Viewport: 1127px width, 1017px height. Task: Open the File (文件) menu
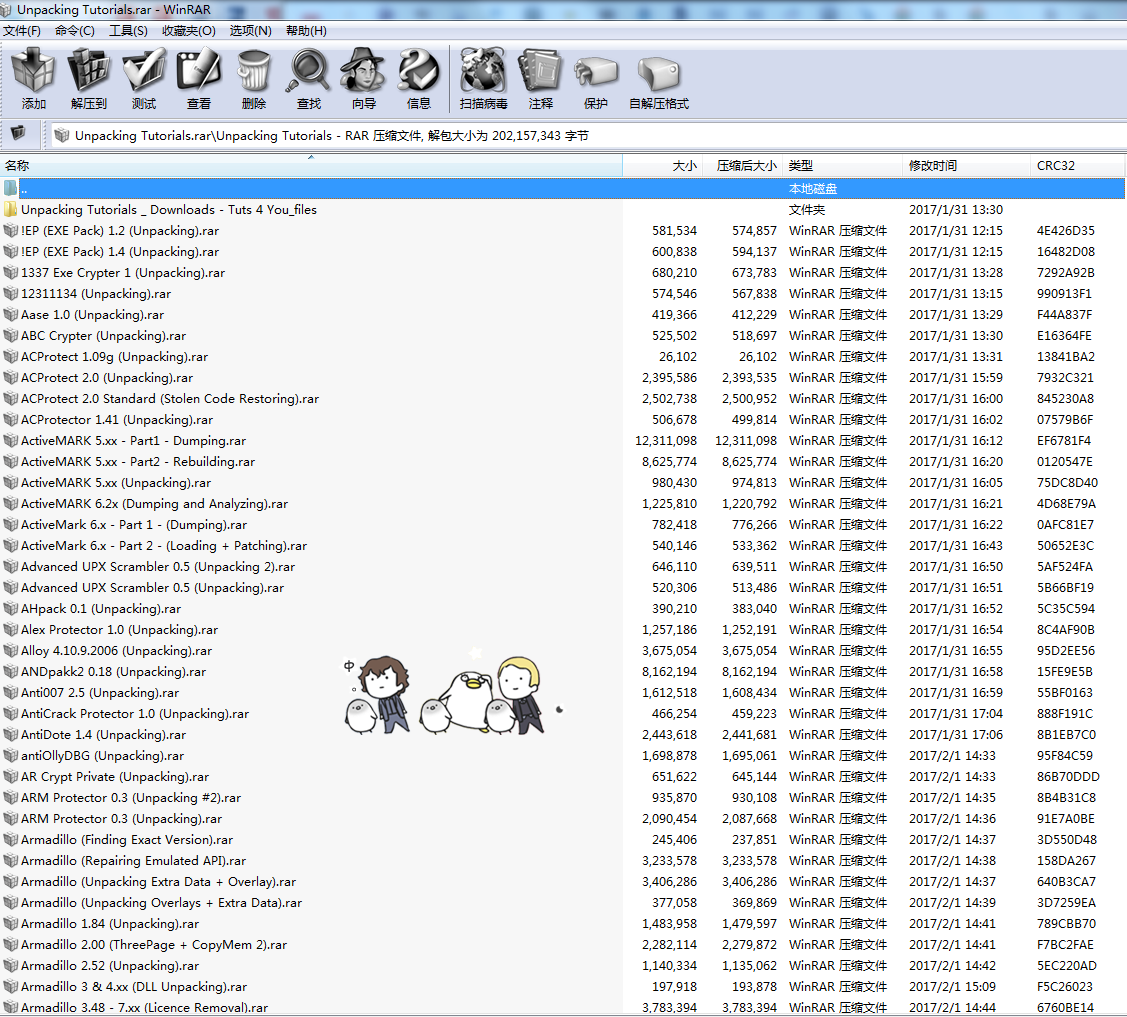(22, 31)
